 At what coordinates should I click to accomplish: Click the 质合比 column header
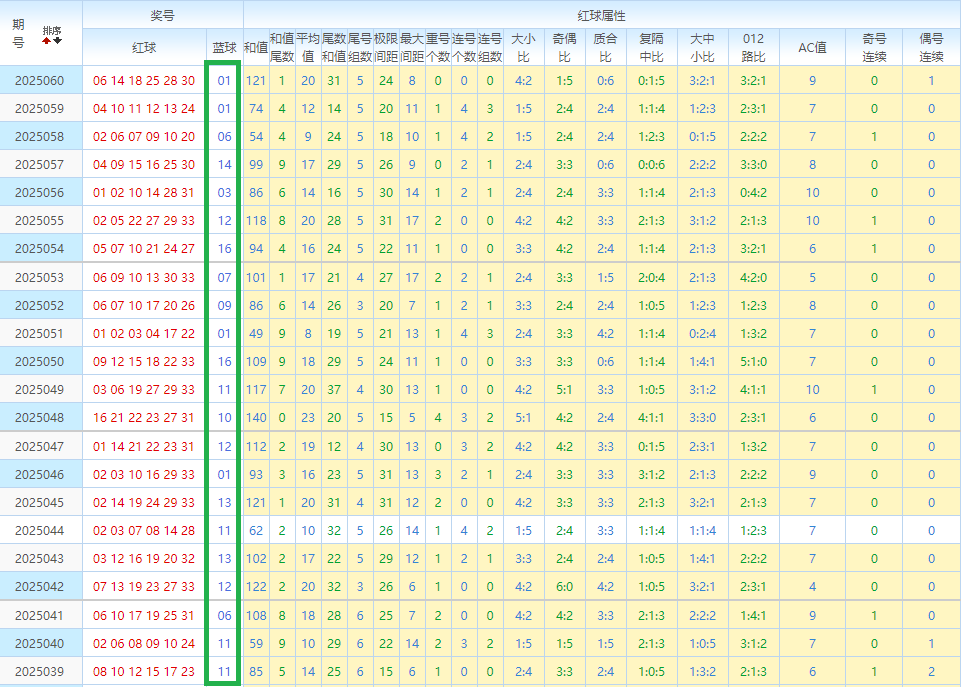[x=605, y=47]
